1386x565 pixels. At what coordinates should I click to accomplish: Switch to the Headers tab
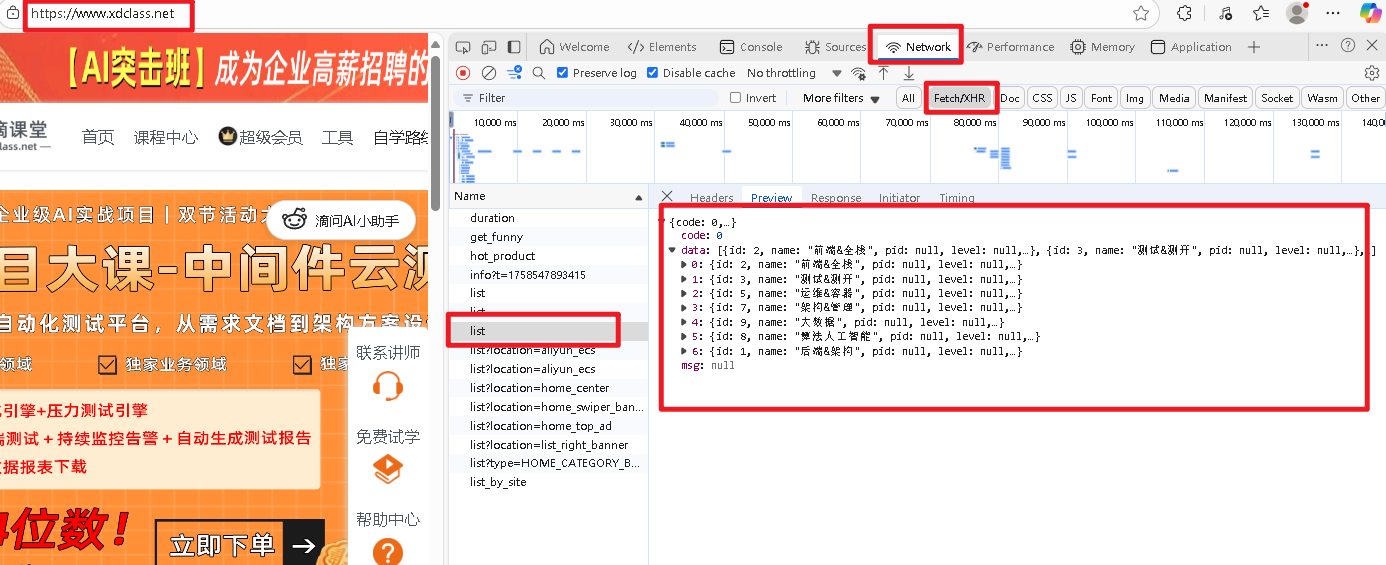tap(711, 198)
